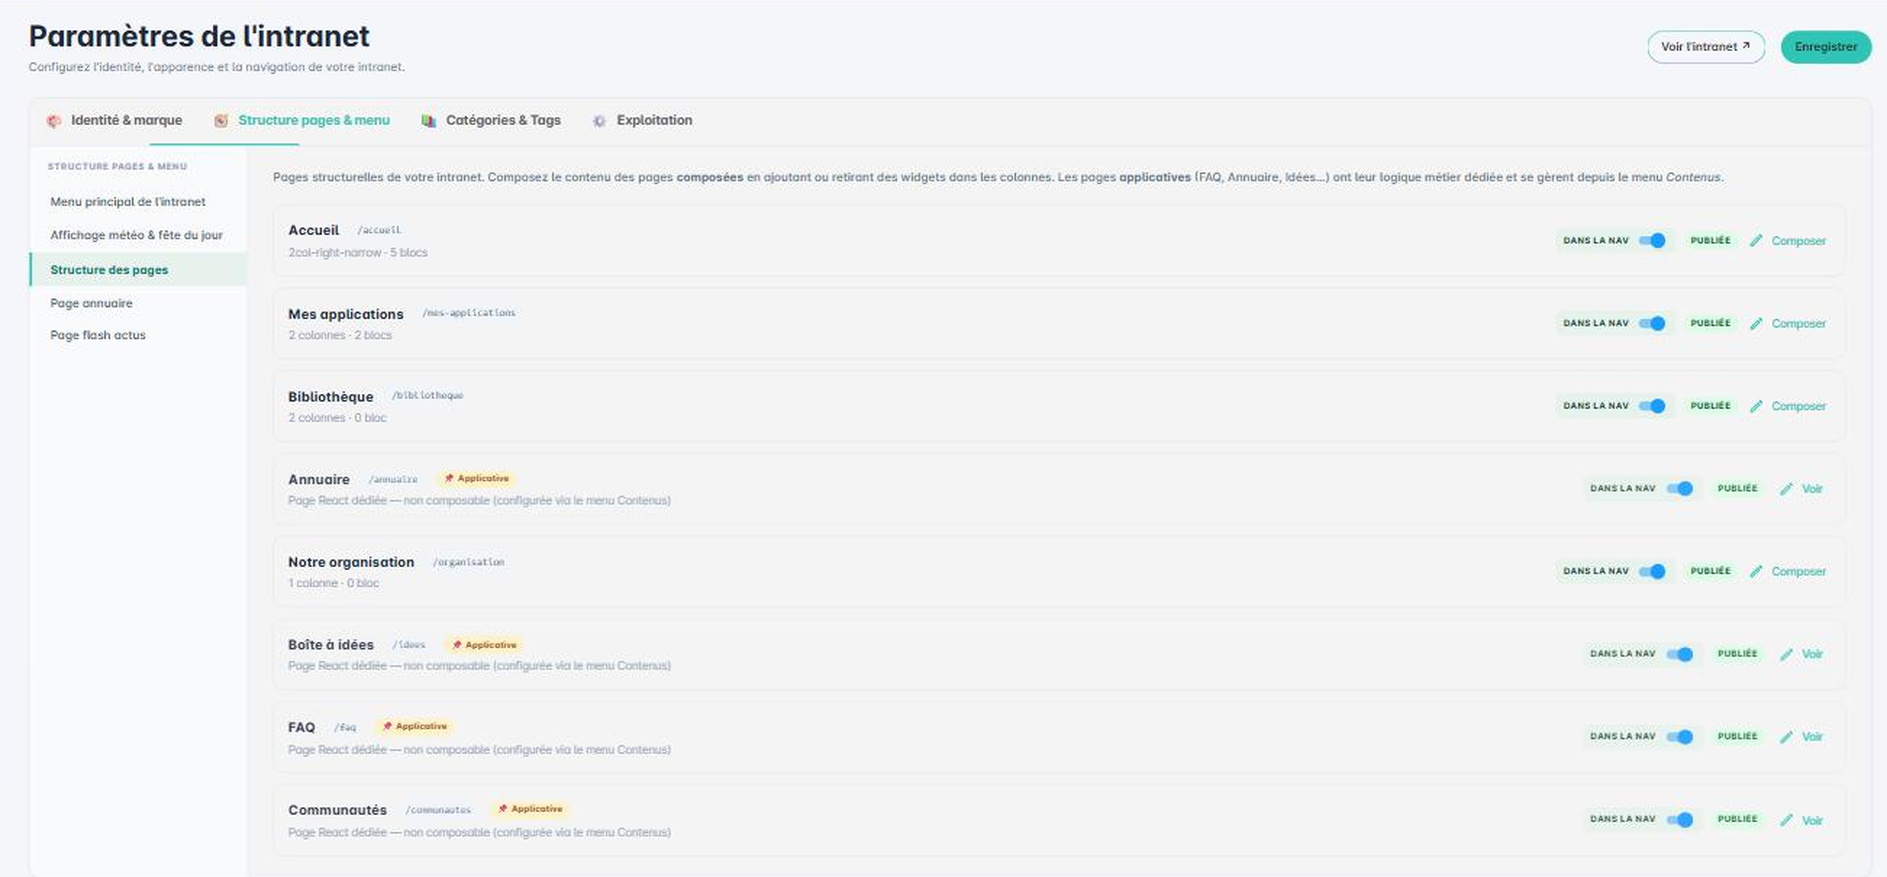
Task: Click the '2col-right-narrow · 5 blocs' text
Action: [358, 253]
